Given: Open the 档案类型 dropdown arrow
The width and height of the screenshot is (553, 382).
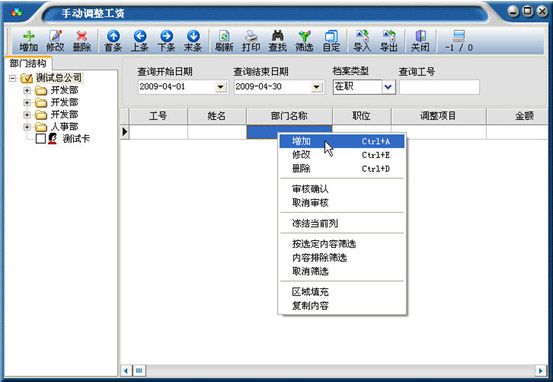Looking at the screenshot, I should click(388, 87).
